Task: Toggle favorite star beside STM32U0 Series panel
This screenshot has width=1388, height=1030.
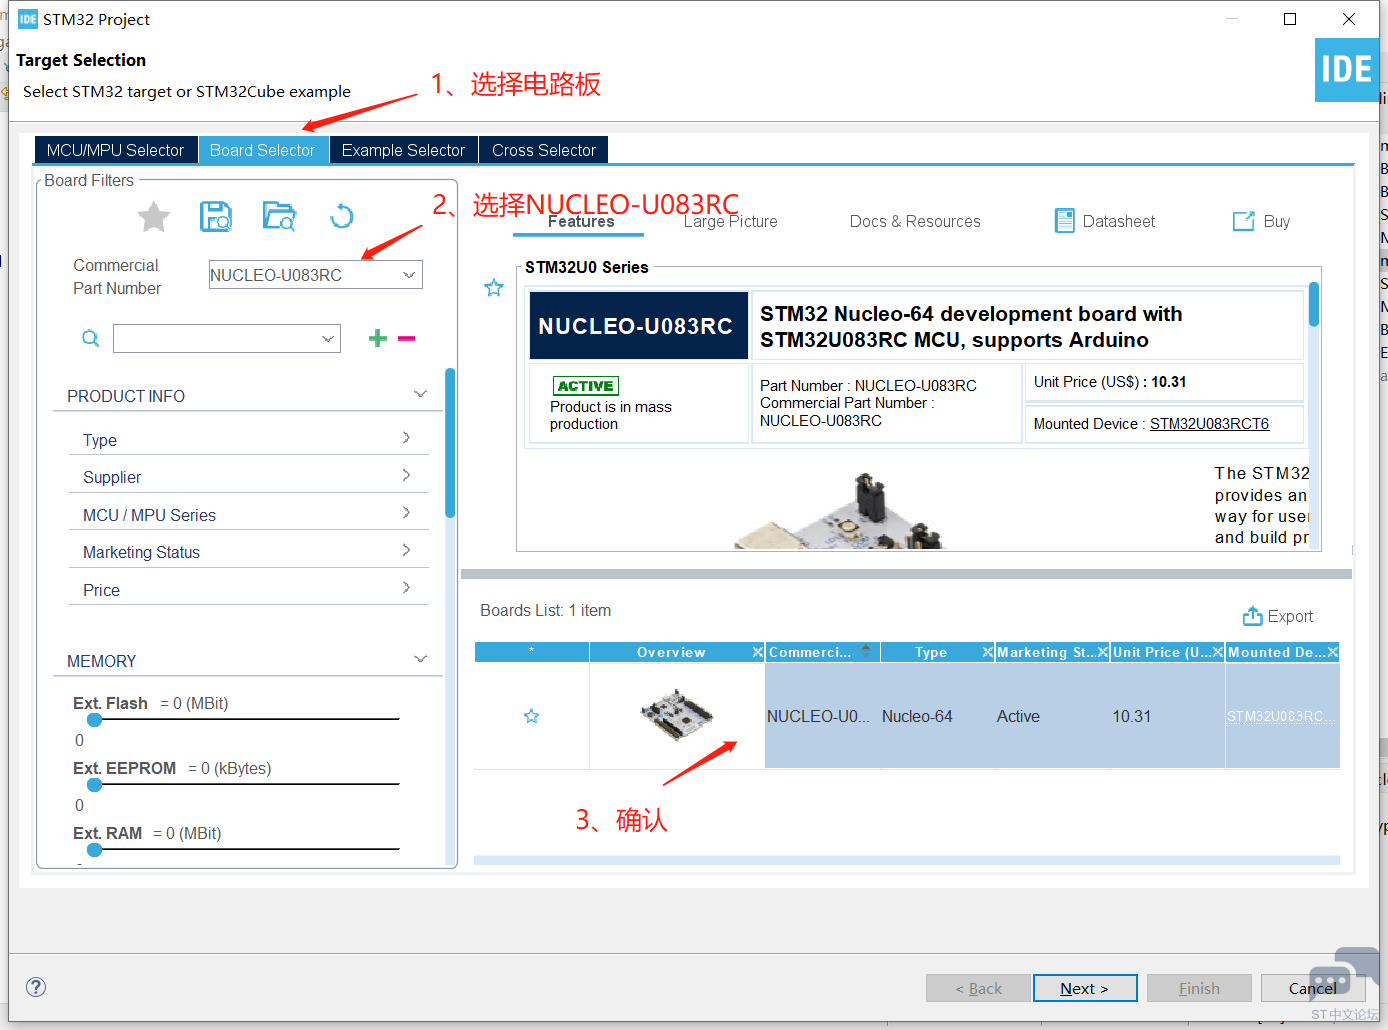Action: [494, 288]
